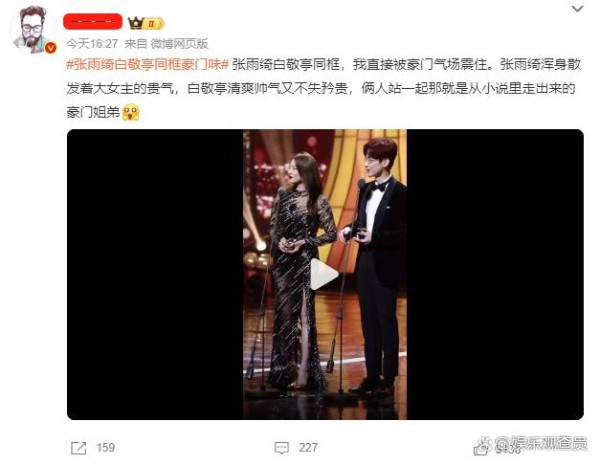Image resolution: width=600 pixels, height=465 pixels.
Task: Click the black right area of video player
Action: click(495, 274)
